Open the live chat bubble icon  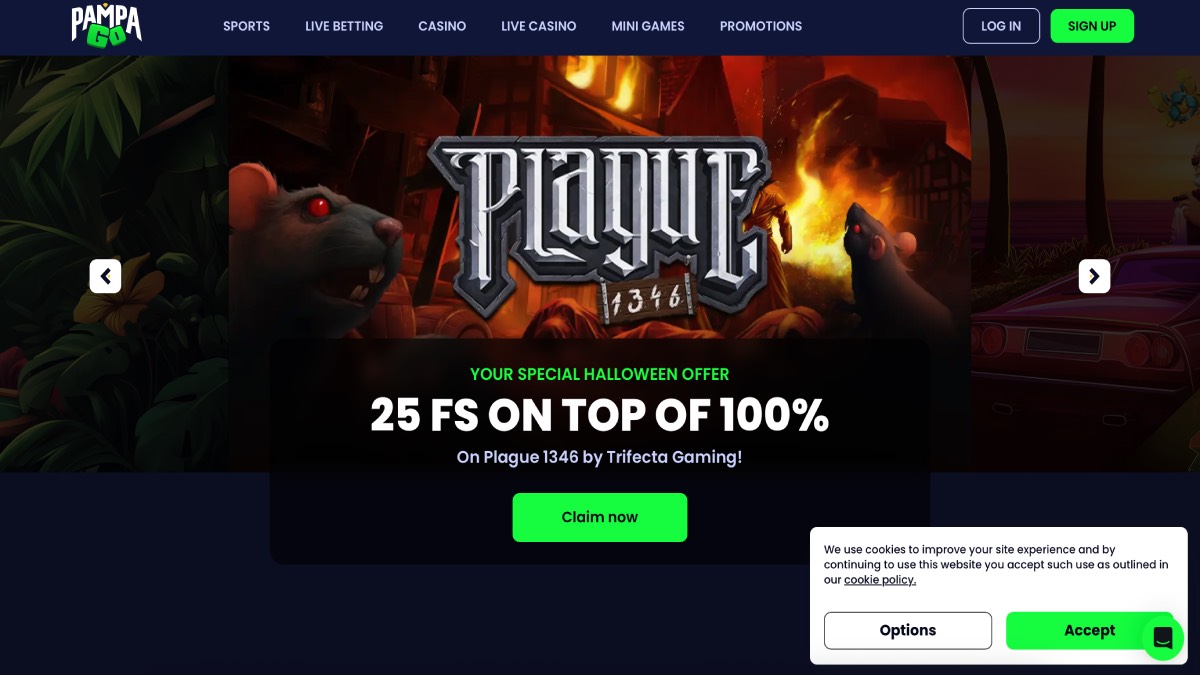(1162, 638)
